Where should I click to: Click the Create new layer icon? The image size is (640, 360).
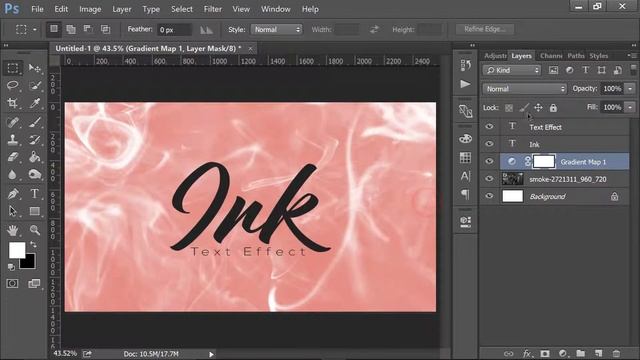click(598, 353)
